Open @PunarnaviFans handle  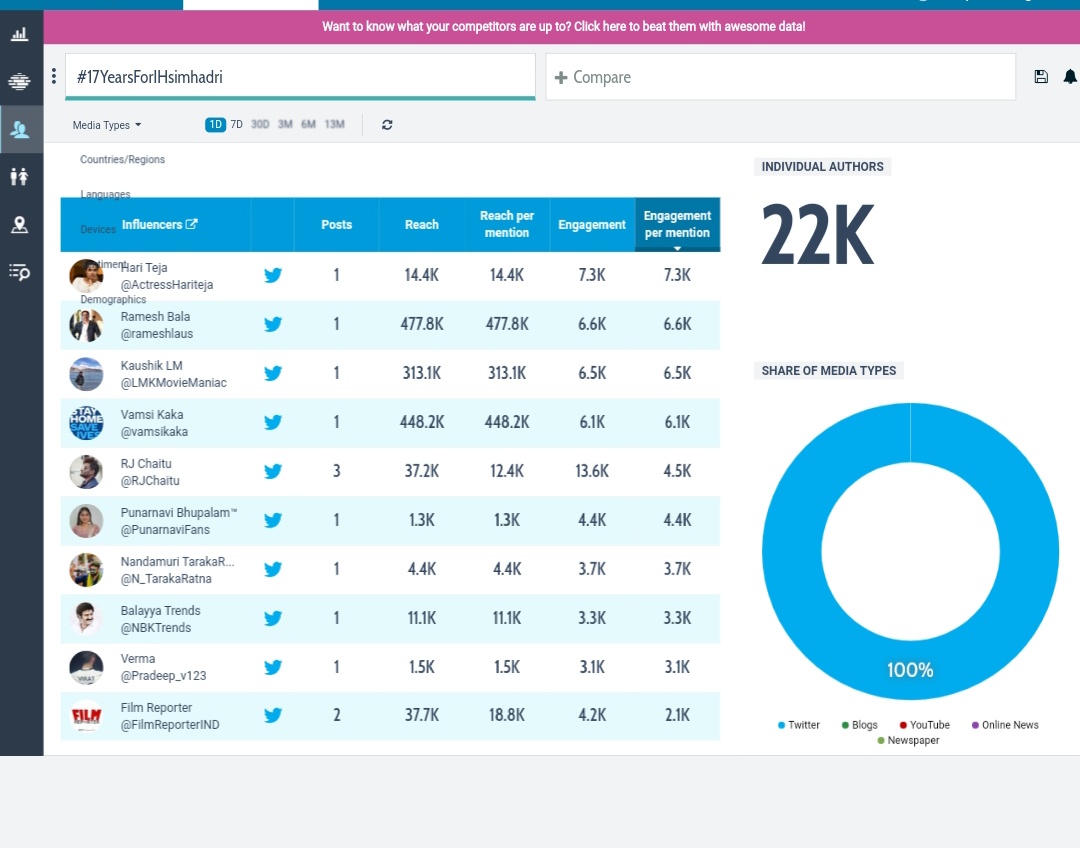(165, 530)
